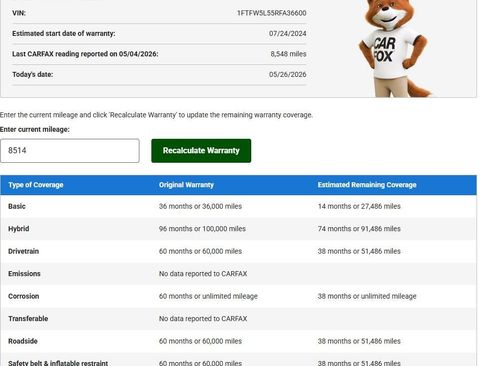Click '74 months or 91,486 miles' cell
This screenshot has height=366, width=488.
[359, 229]
